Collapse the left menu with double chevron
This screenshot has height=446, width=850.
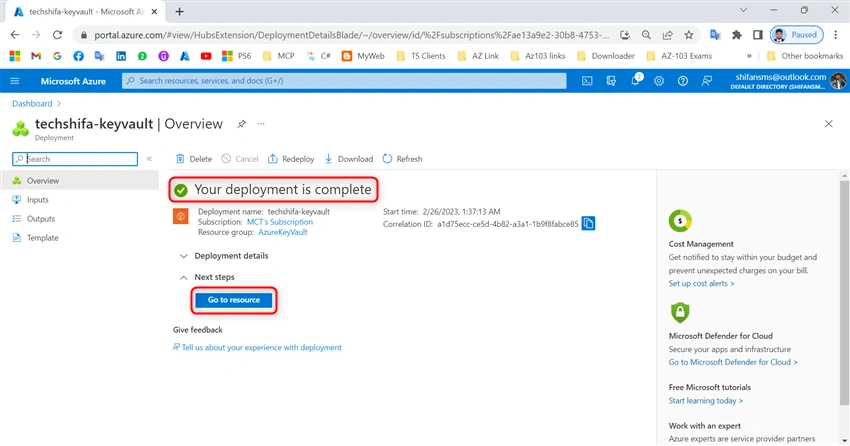coord(149,159)
